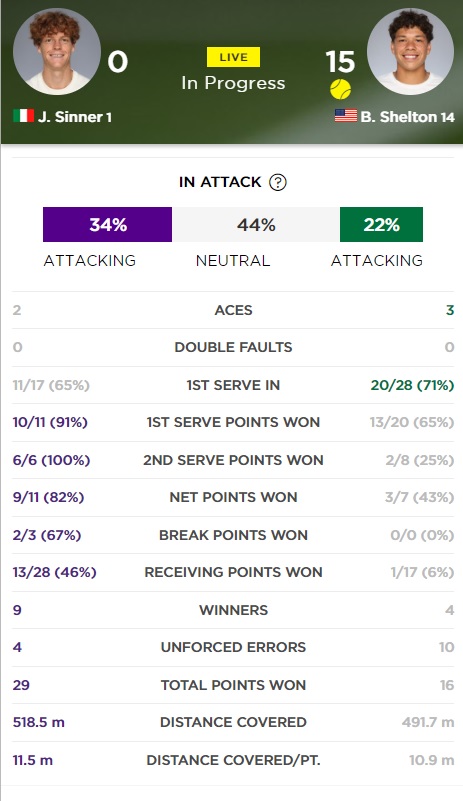
Task: Select the UNFORCED ERRORS row label
Action: [234, 647]
